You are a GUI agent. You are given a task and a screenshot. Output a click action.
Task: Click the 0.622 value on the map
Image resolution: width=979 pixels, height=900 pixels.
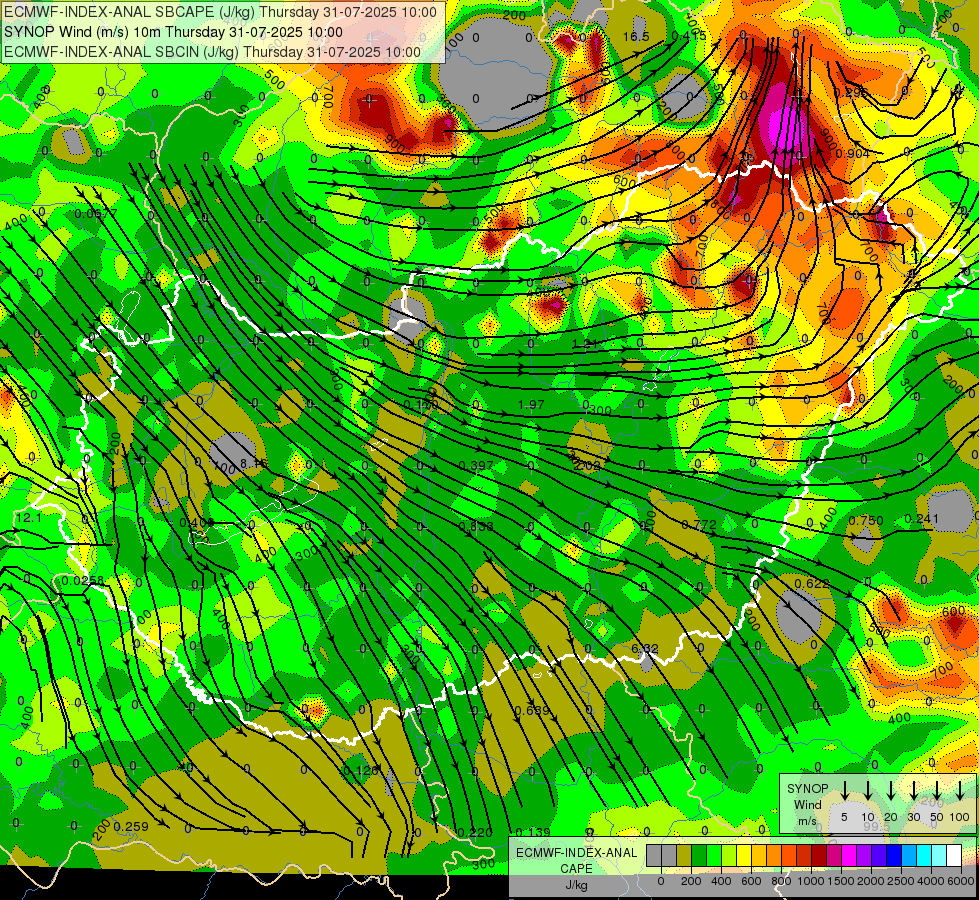pos(812,583)
